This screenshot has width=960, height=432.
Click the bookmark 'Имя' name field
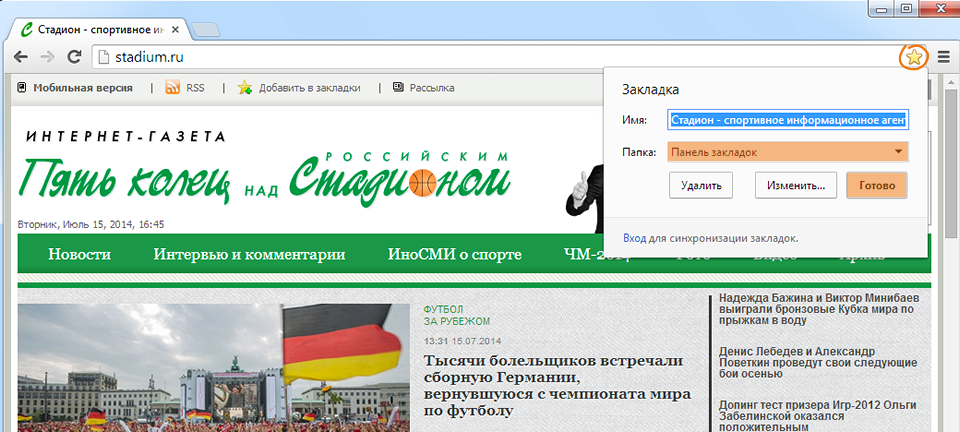pos(789,120)
